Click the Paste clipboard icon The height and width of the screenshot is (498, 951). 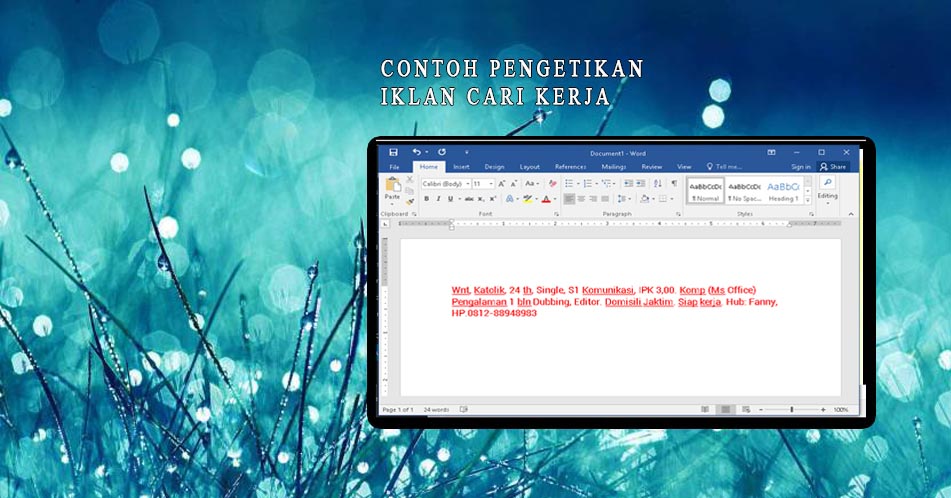coord(392,187)
